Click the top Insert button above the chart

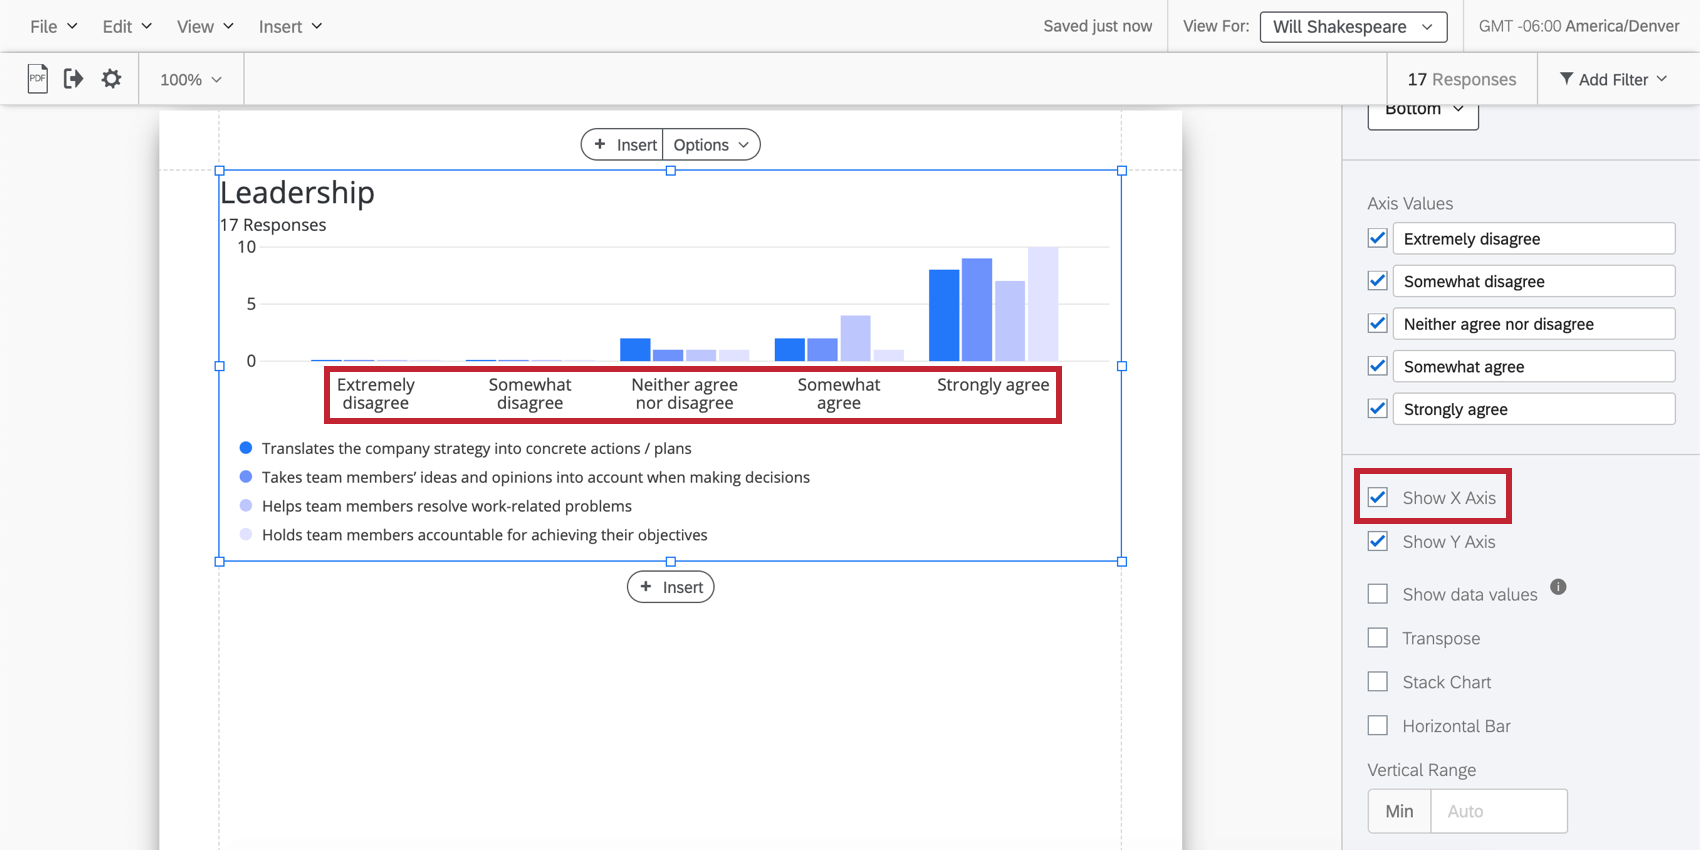click(624, 145)
